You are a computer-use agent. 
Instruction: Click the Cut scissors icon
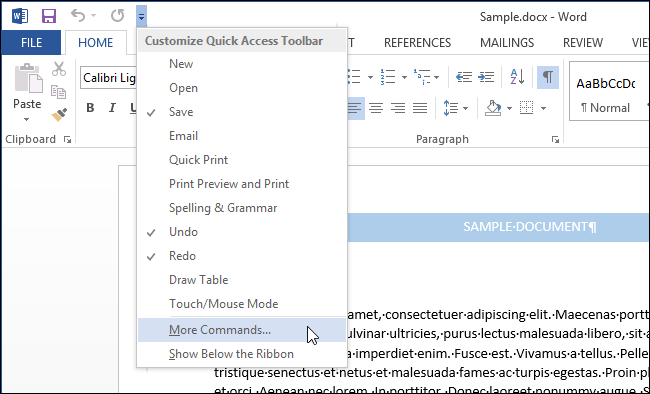[x=59, y=69]
